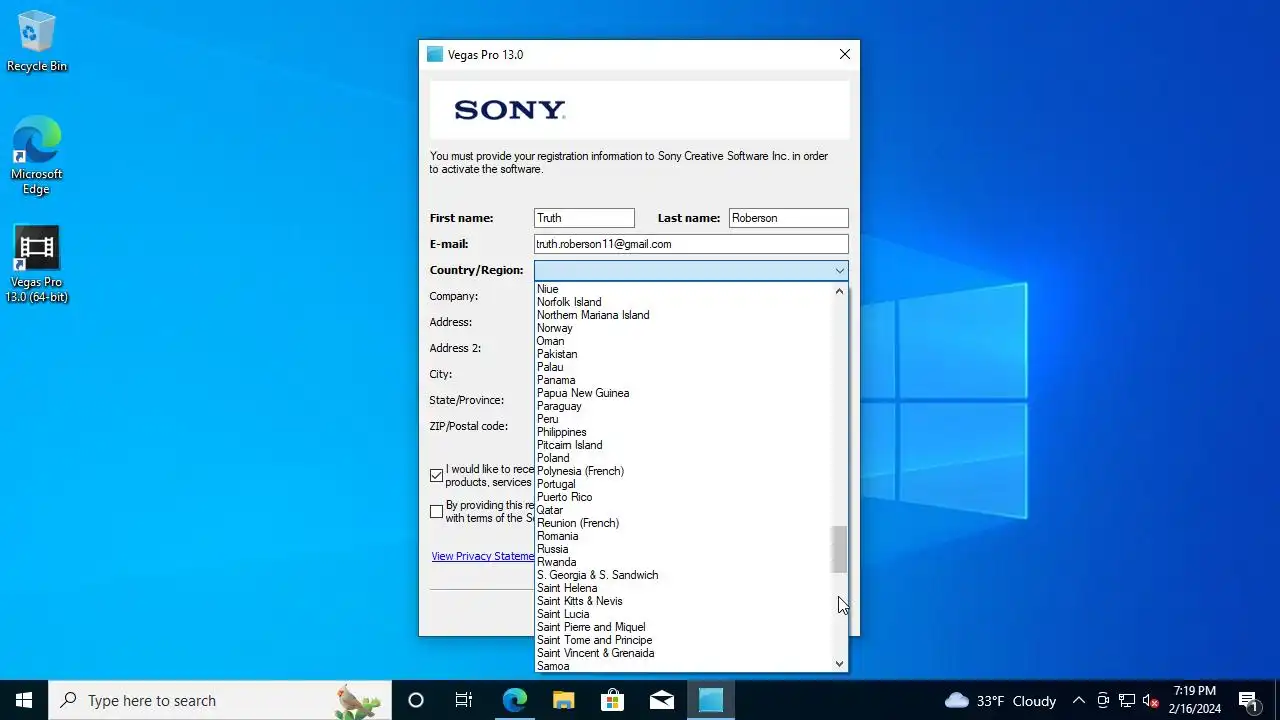Choose Russia from the dropdown
This screenshot has height=720, width=1280.
tap(683, 549)
